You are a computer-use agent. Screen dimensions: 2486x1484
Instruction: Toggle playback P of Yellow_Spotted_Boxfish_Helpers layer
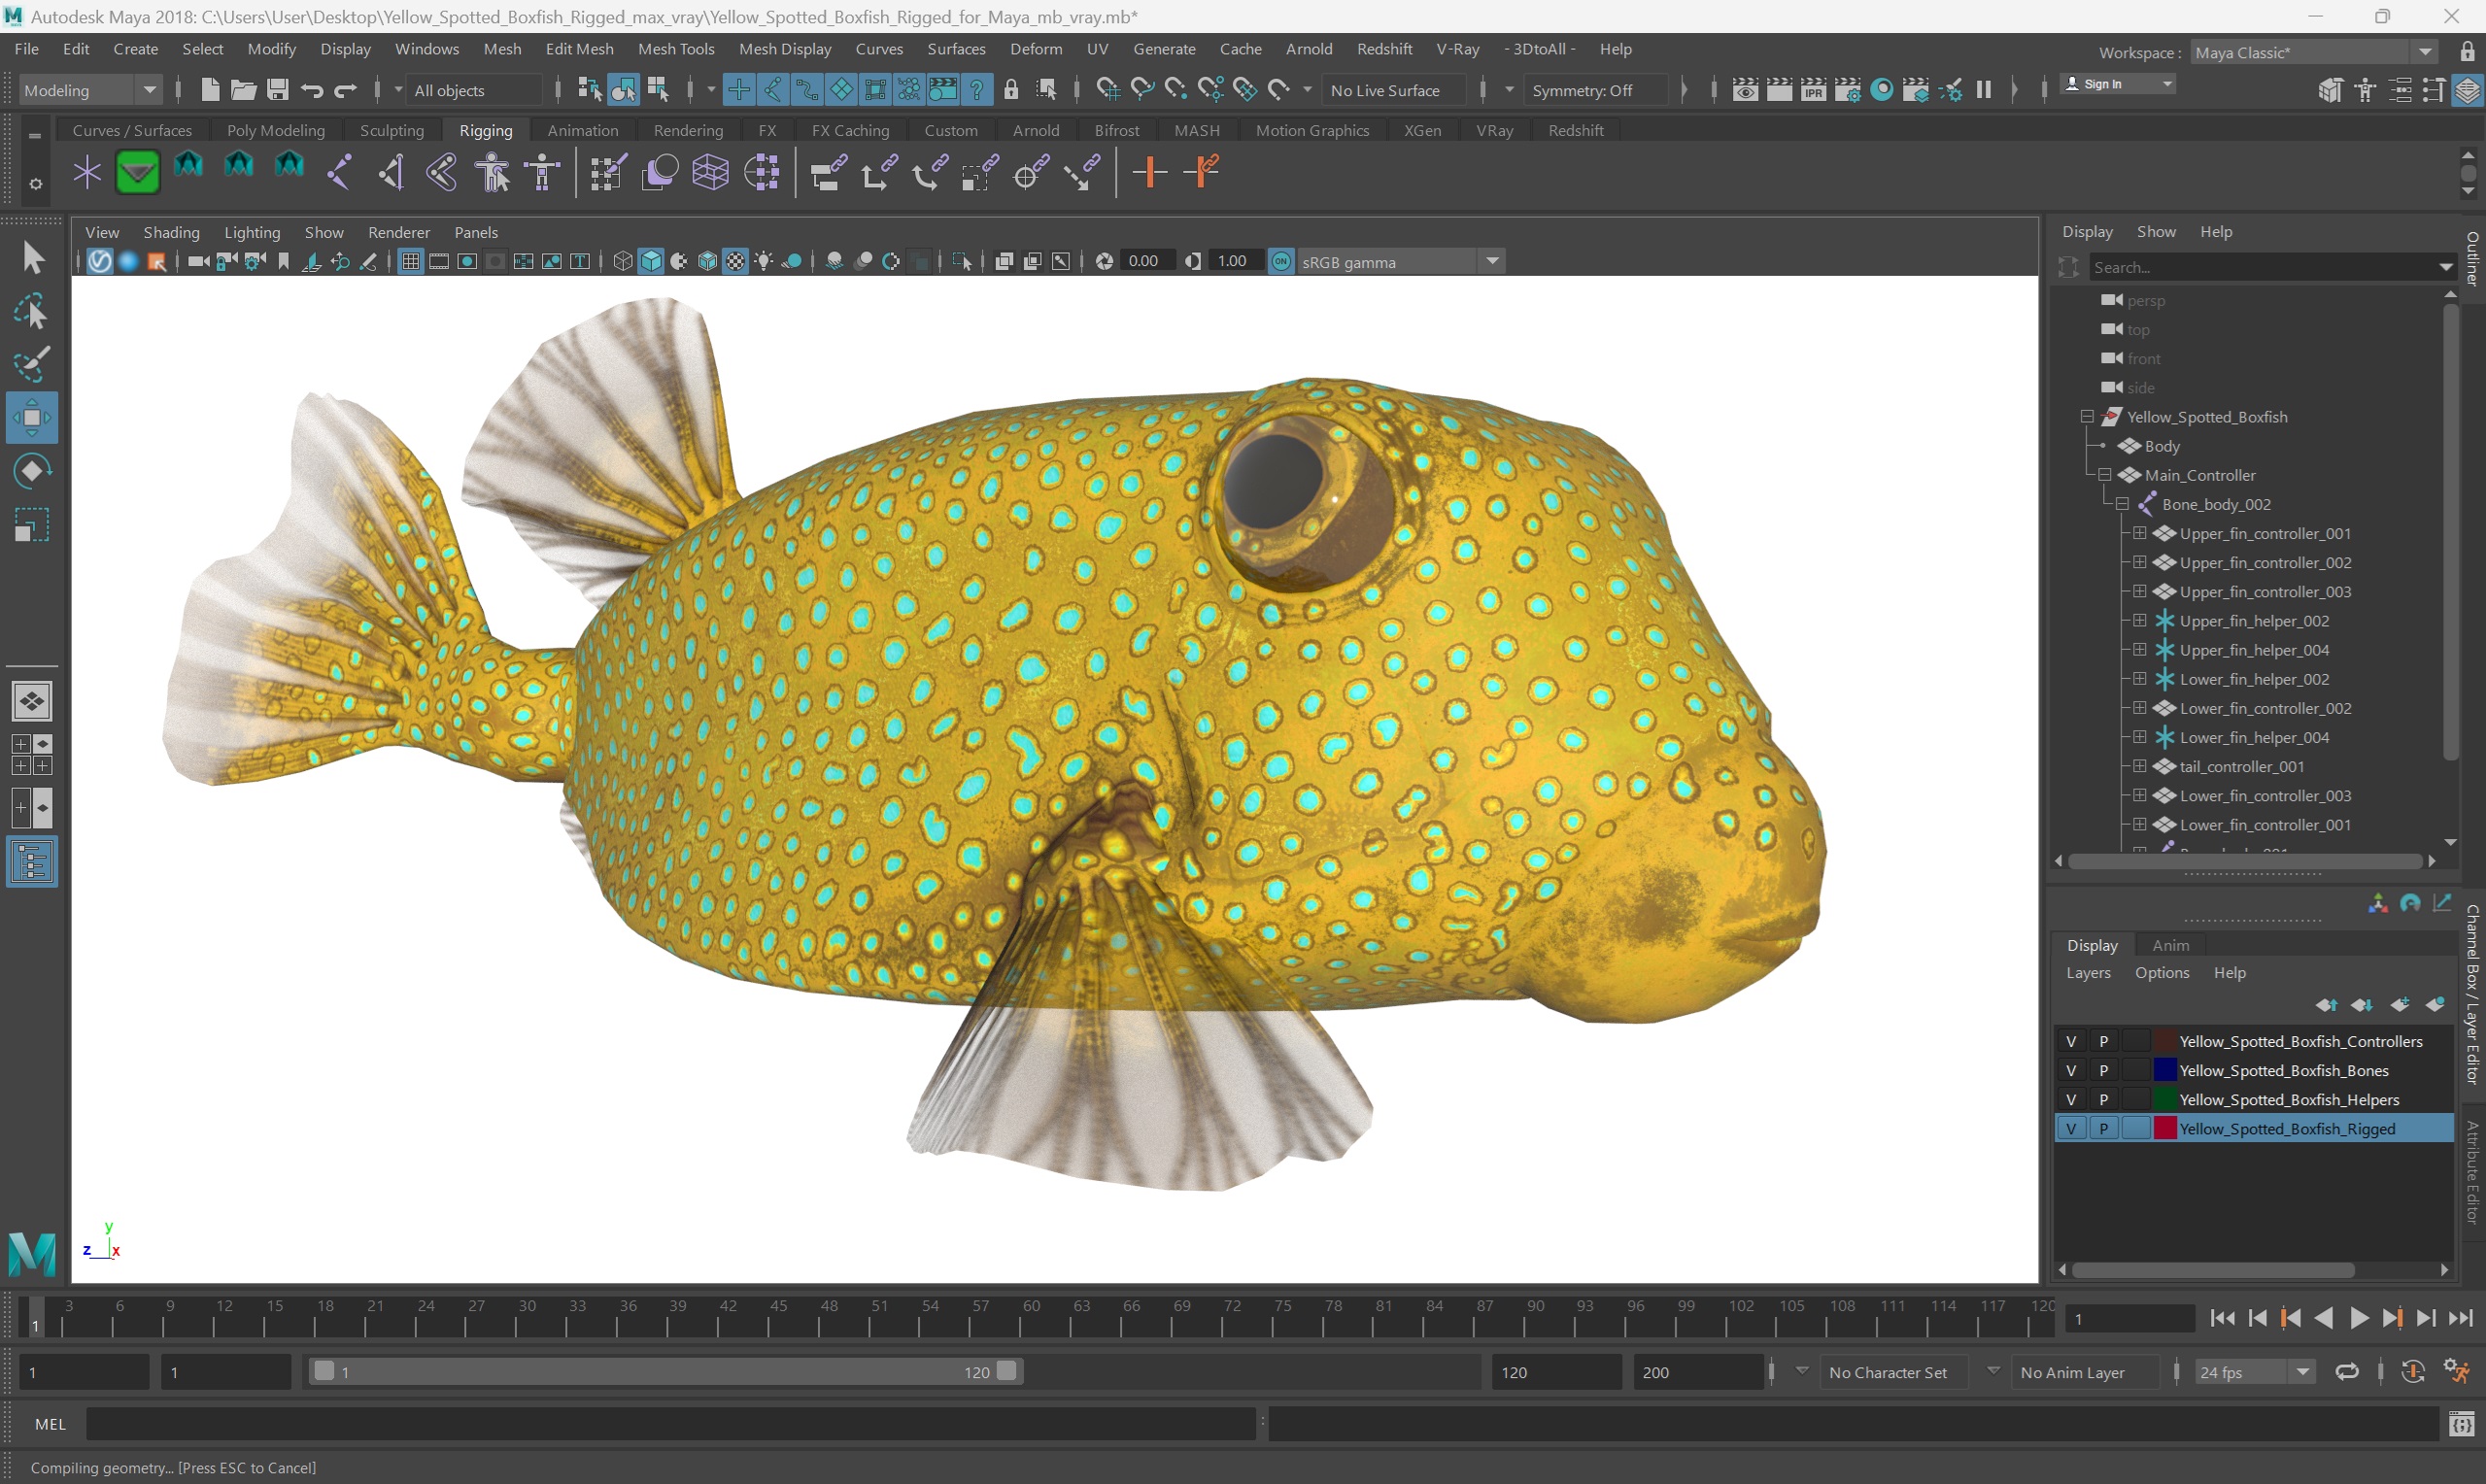click(2103, 1099)
